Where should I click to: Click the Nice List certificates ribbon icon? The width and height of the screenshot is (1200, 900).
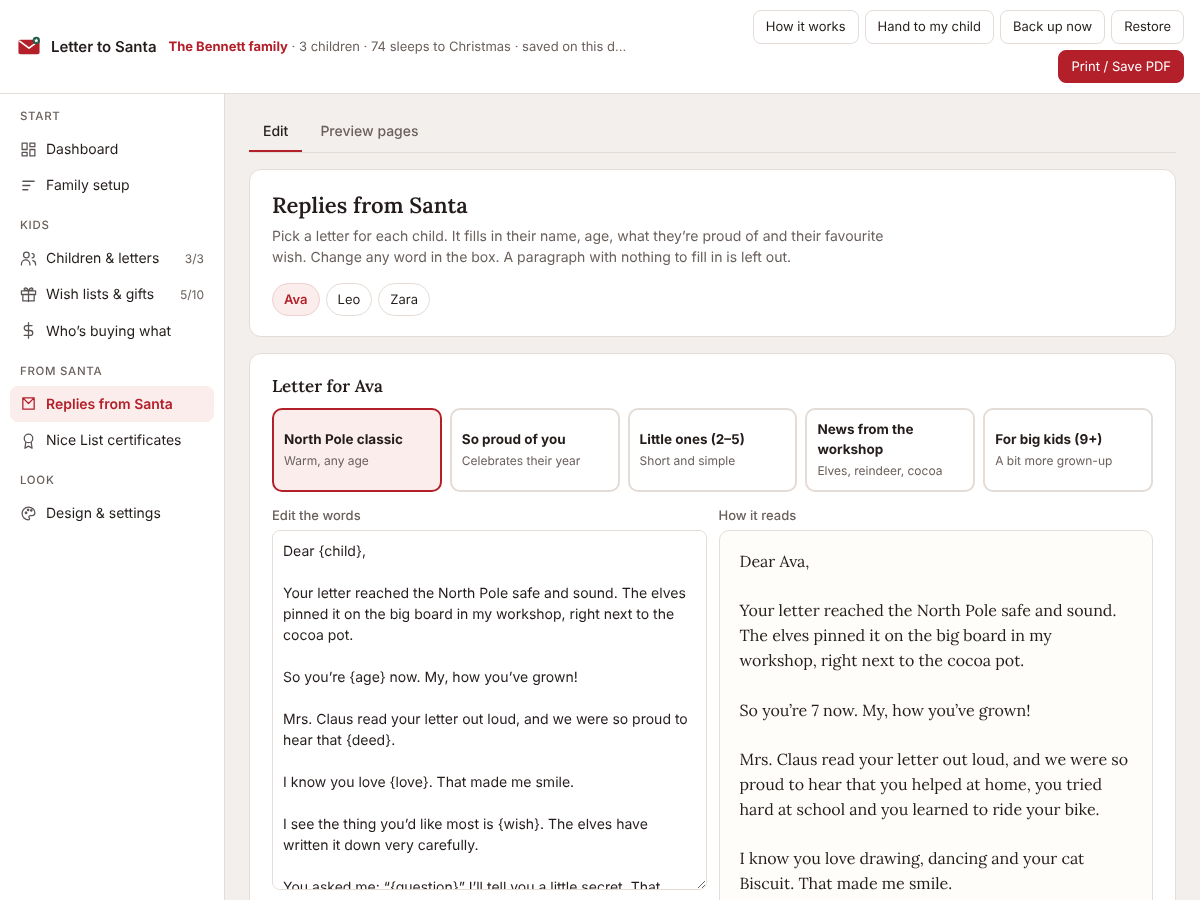click(x=28, y=440)
